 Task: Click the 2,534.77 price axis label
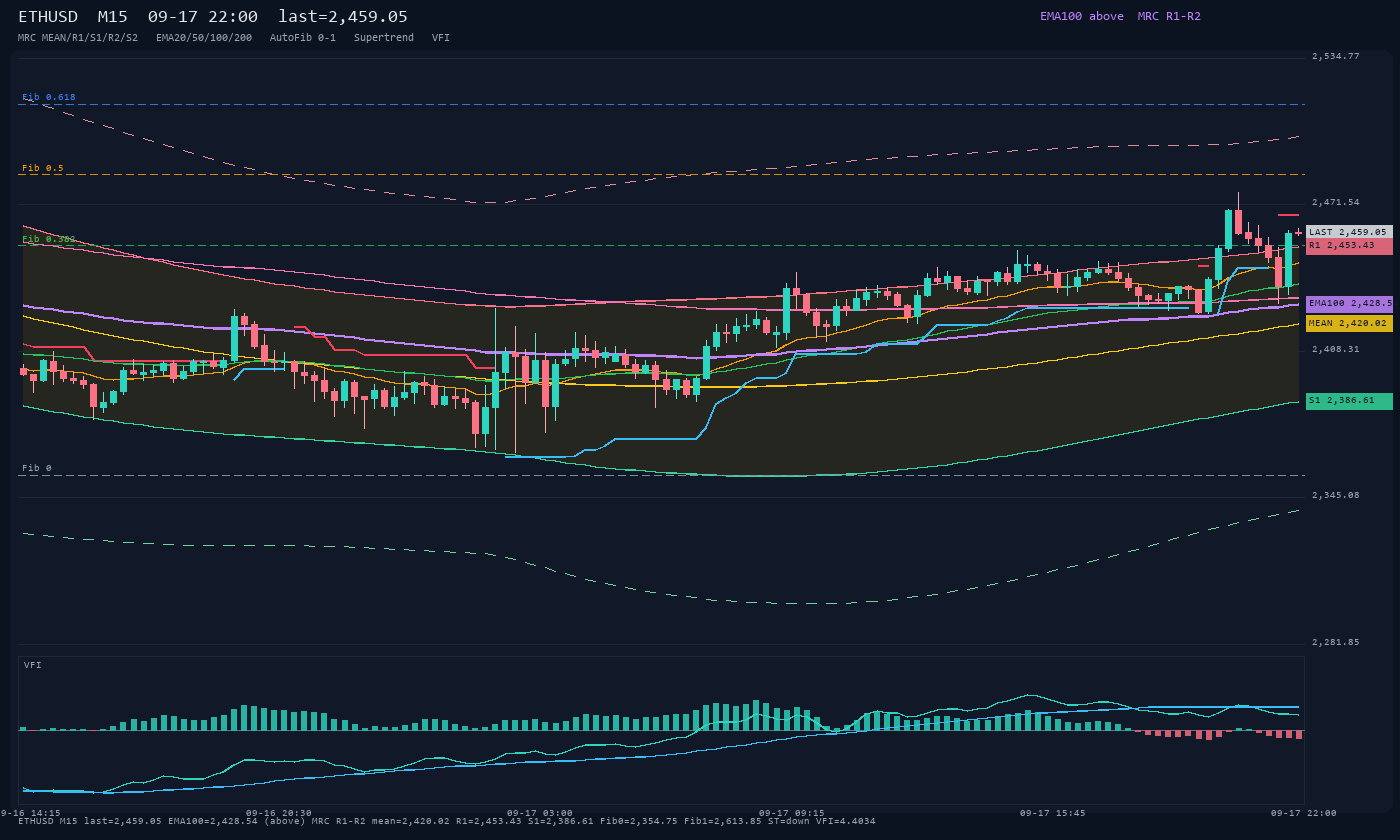click(x=1336, y=56)
